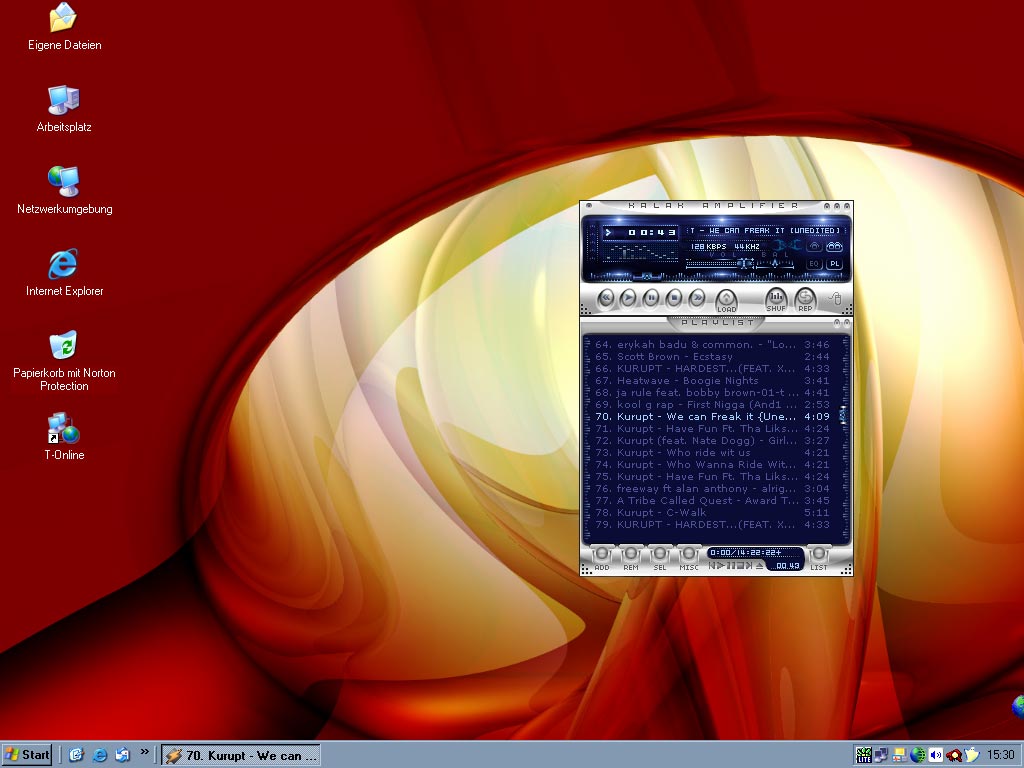Select track 67 Heatwave - Boogie Nights
Screen dimensions: 1024x768
(x=712, y=381)
